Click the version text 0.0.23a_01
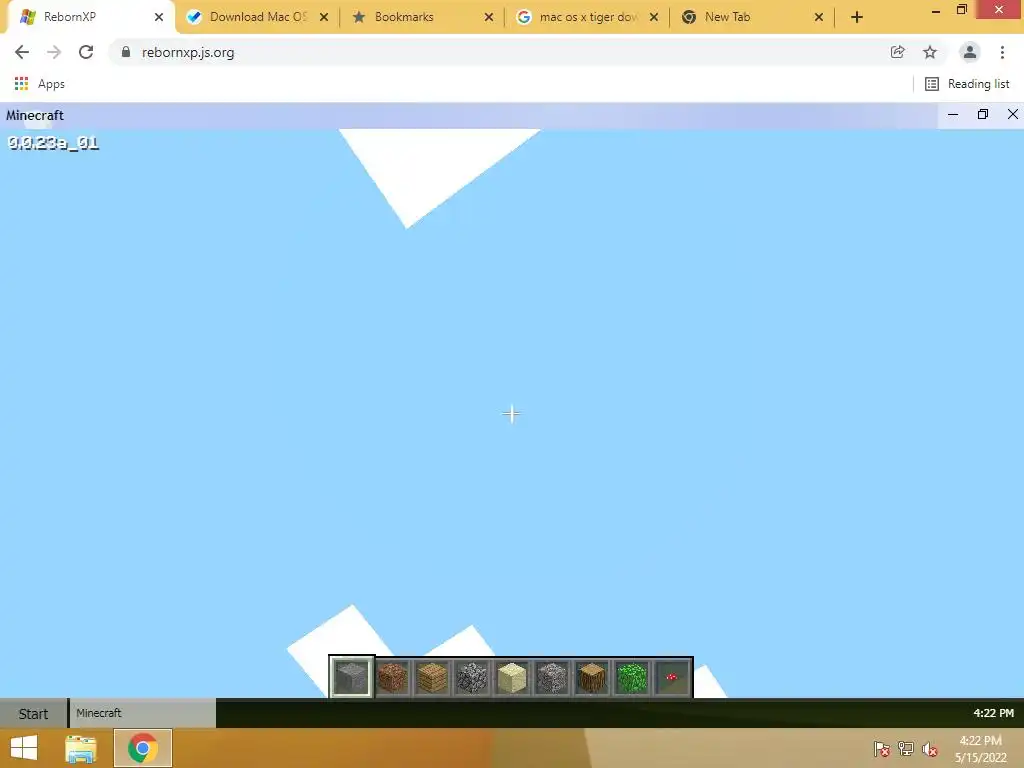 (53, 143)
